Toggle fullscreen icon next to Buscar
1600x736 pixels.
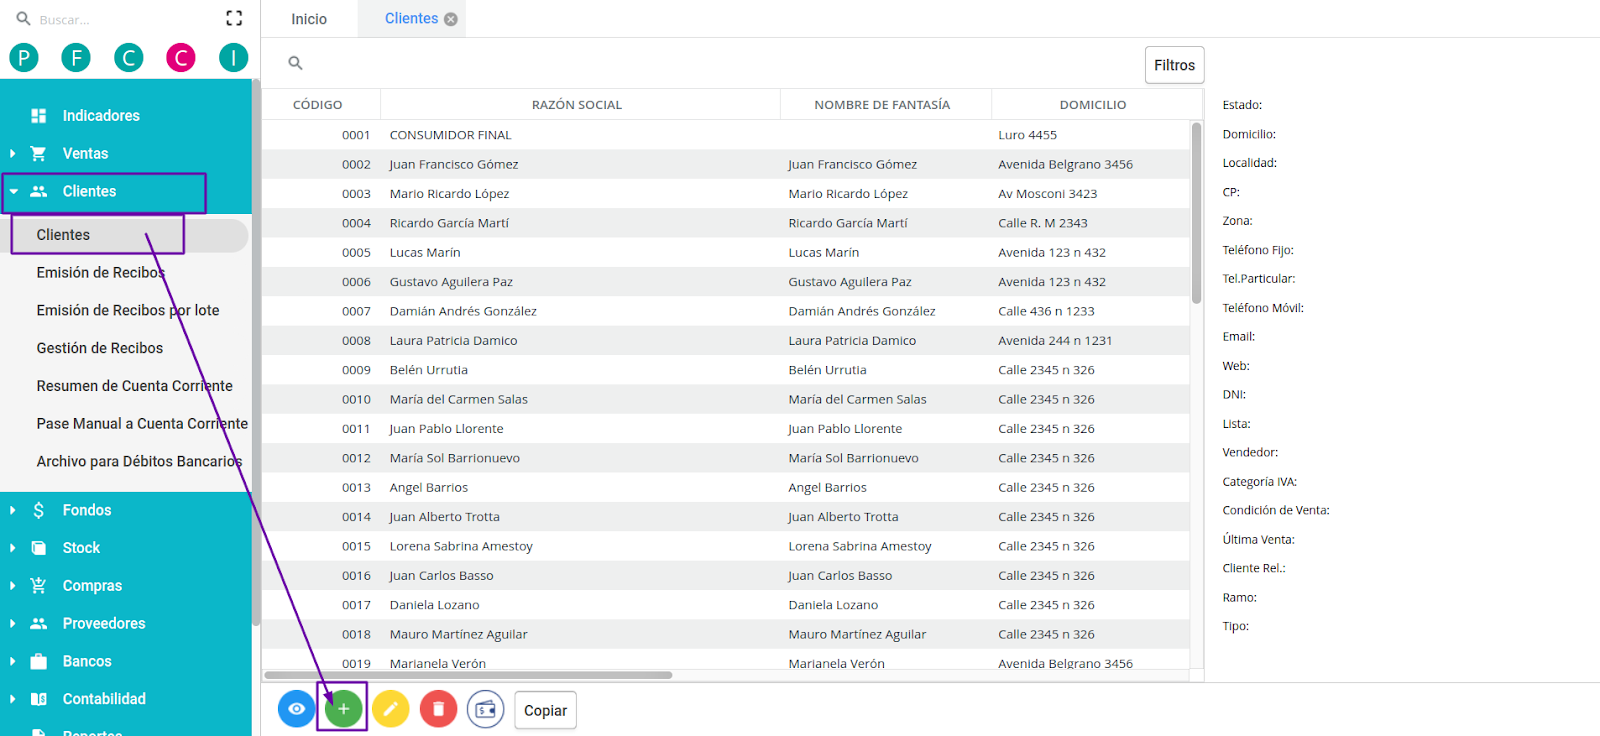[x=234, y=18]
